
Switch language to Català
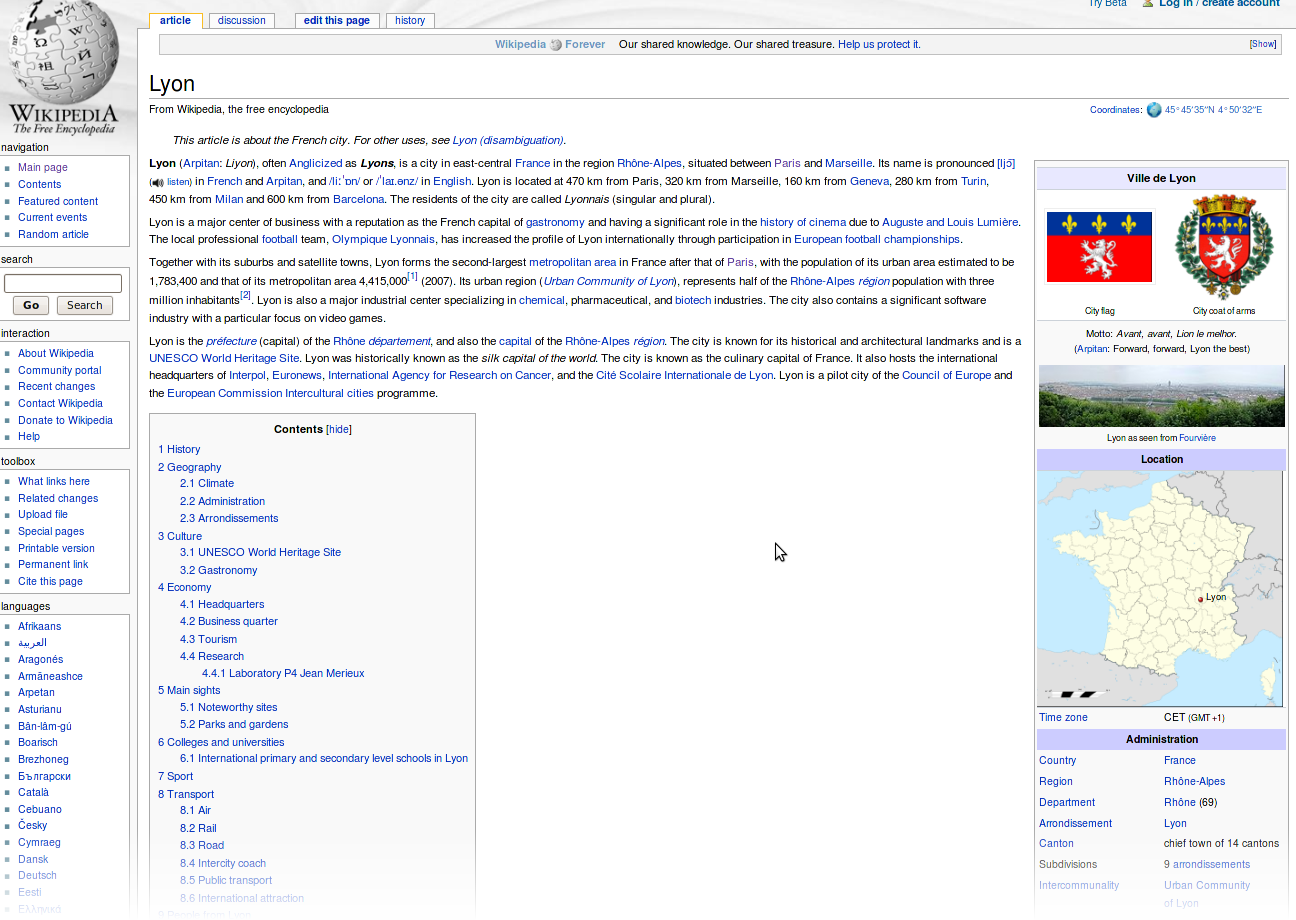[33, 792]
